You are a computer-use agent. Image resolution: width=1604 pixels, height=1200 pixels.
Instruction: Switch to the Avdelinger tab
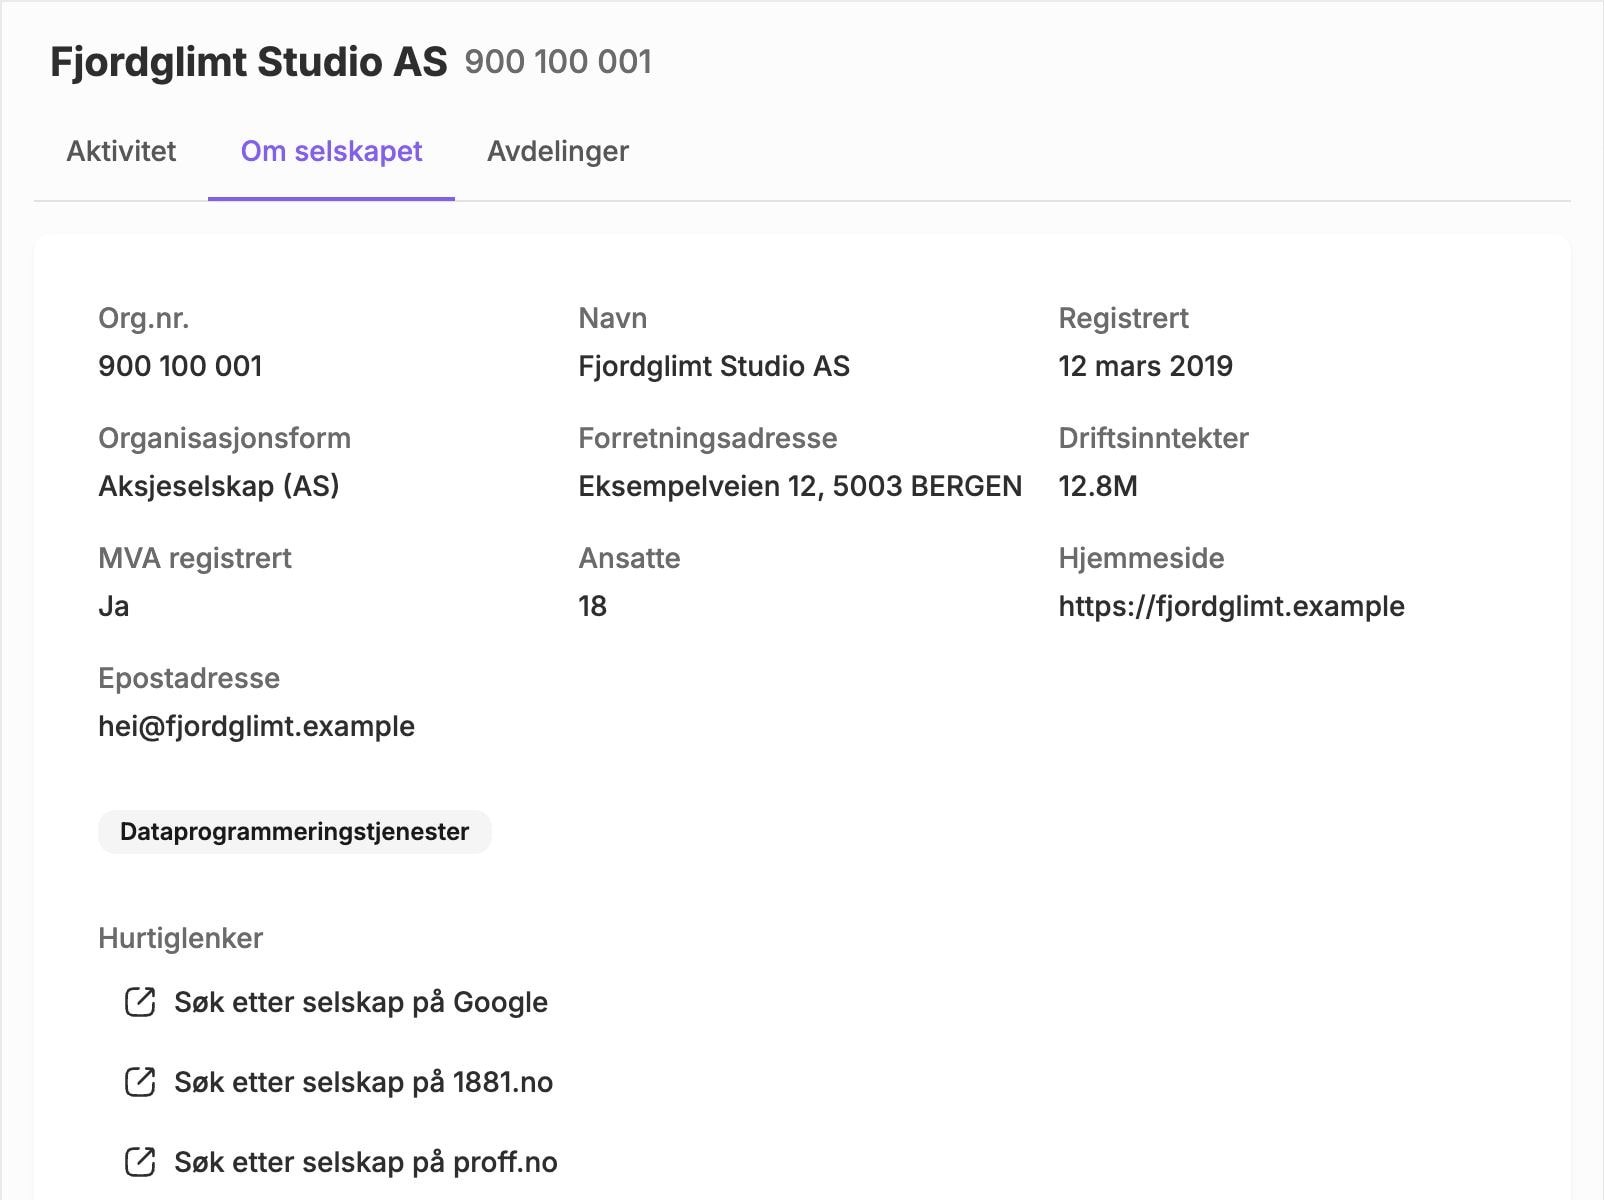(x=558, y=151)
